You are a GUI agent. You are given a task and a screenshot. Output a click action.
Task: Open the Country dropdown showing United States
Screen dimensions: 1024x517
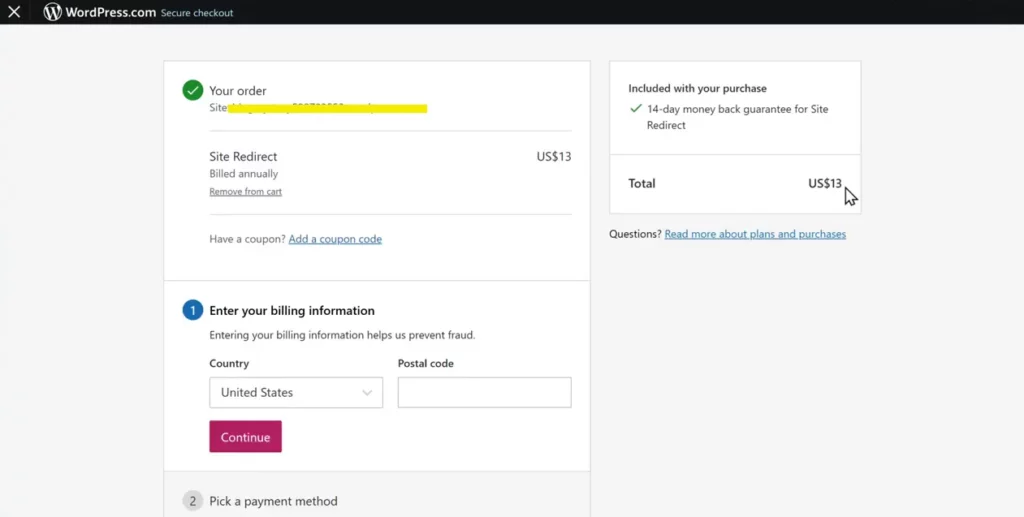click(x=296, y=392)
